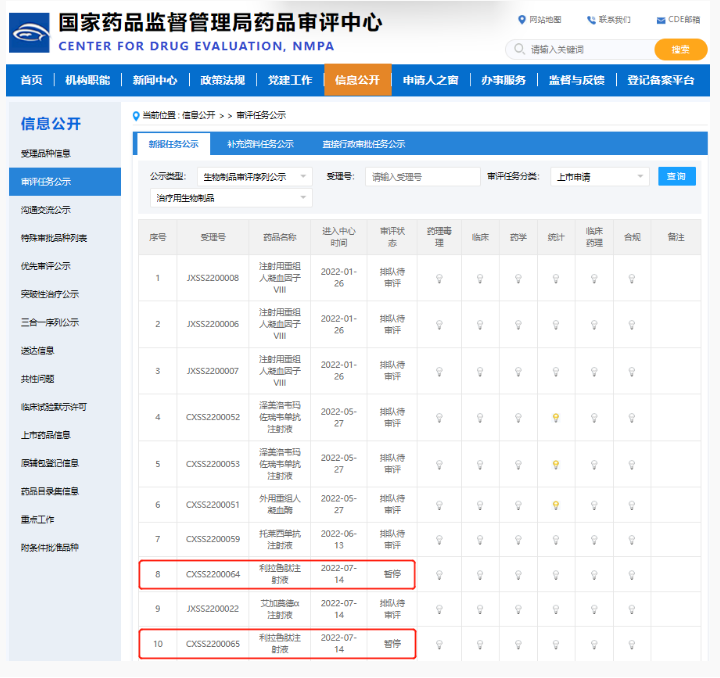Open 上市药品信息 in the sidebar
The width and height of the screenshot is (720, 678).
45,435
